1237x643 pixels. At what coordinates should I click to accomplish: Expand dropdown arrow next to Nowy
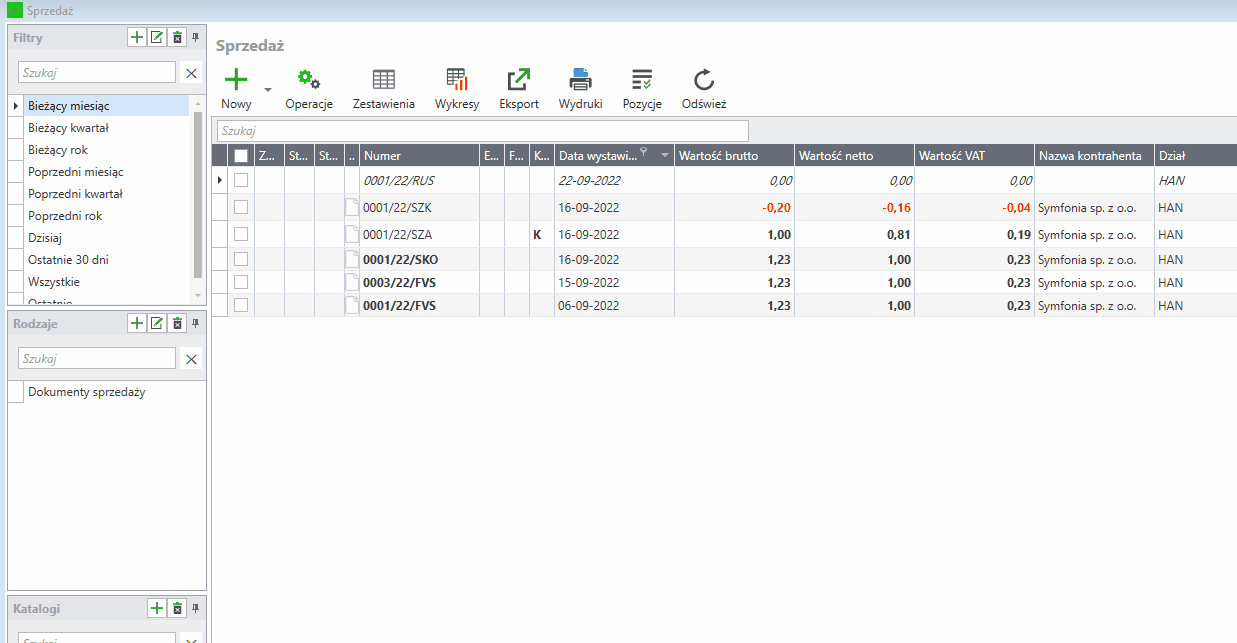267,89
